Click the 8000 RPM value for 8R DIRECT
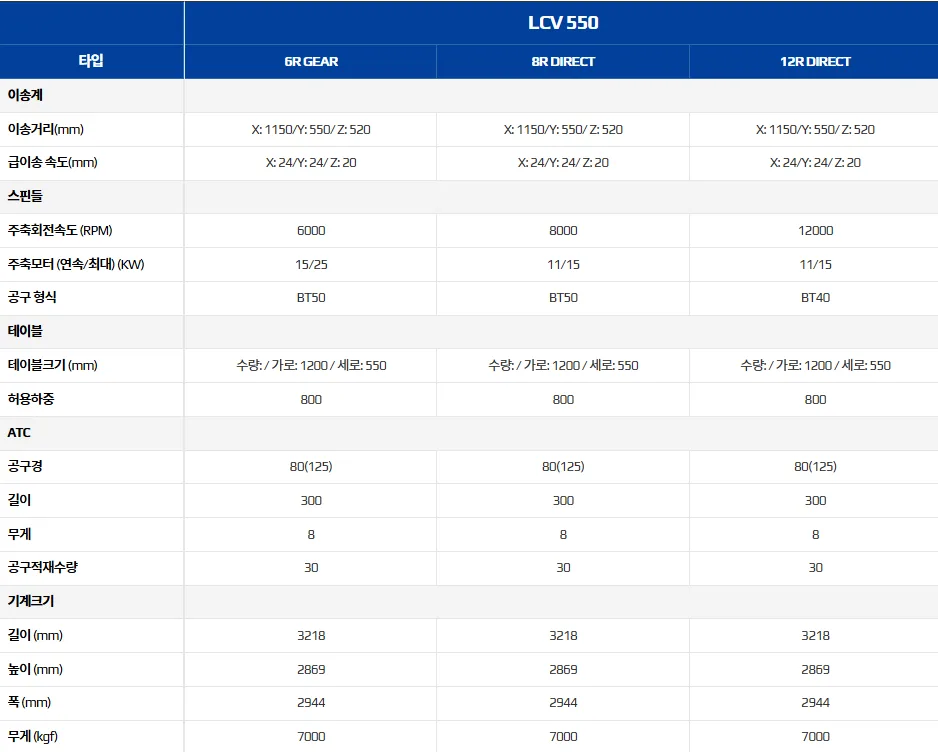The width and height of the screenshot is (938, 752). (563, 230)
